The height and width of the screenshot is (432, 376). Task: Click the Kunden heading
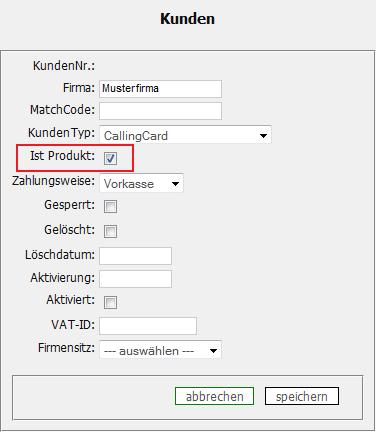187,19
